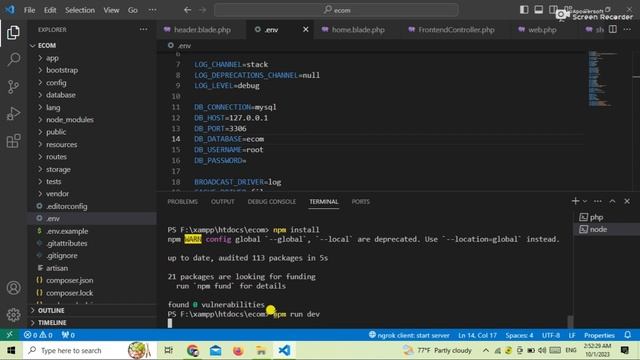Open launch profile dropdown beside plus
Image resolution: width=640 pixels, height=360 pixels.
point(585,201)
